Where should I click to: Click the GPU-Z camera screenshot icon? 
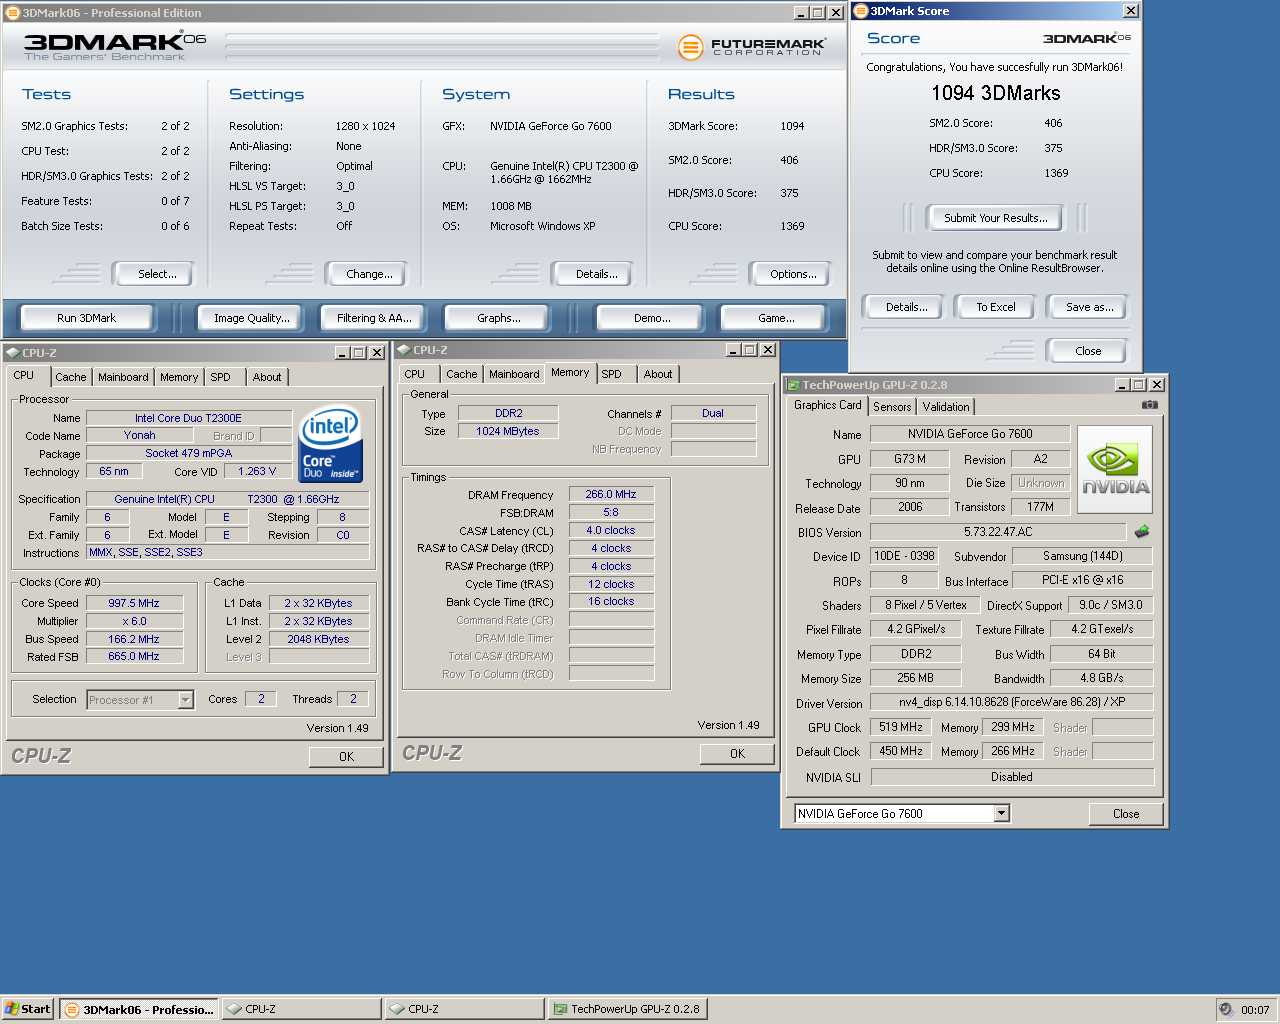1150,405
